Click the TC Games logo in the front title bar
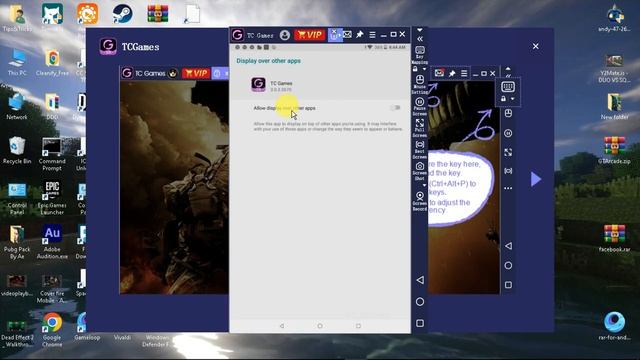Viewport: 640px width, 360px height. [238, 35]
